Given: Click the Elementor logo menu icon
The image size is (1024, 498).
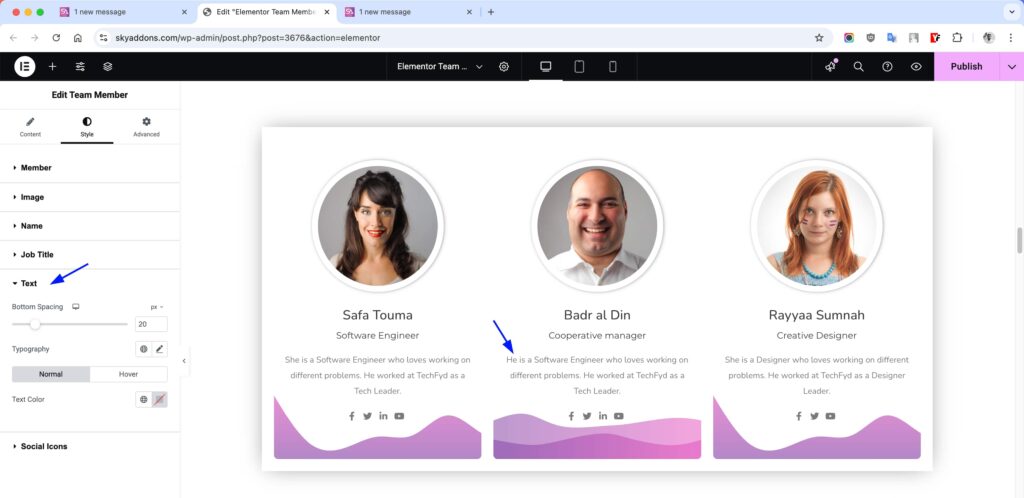Looking at the screenshot, I should (x=25, y=67).
